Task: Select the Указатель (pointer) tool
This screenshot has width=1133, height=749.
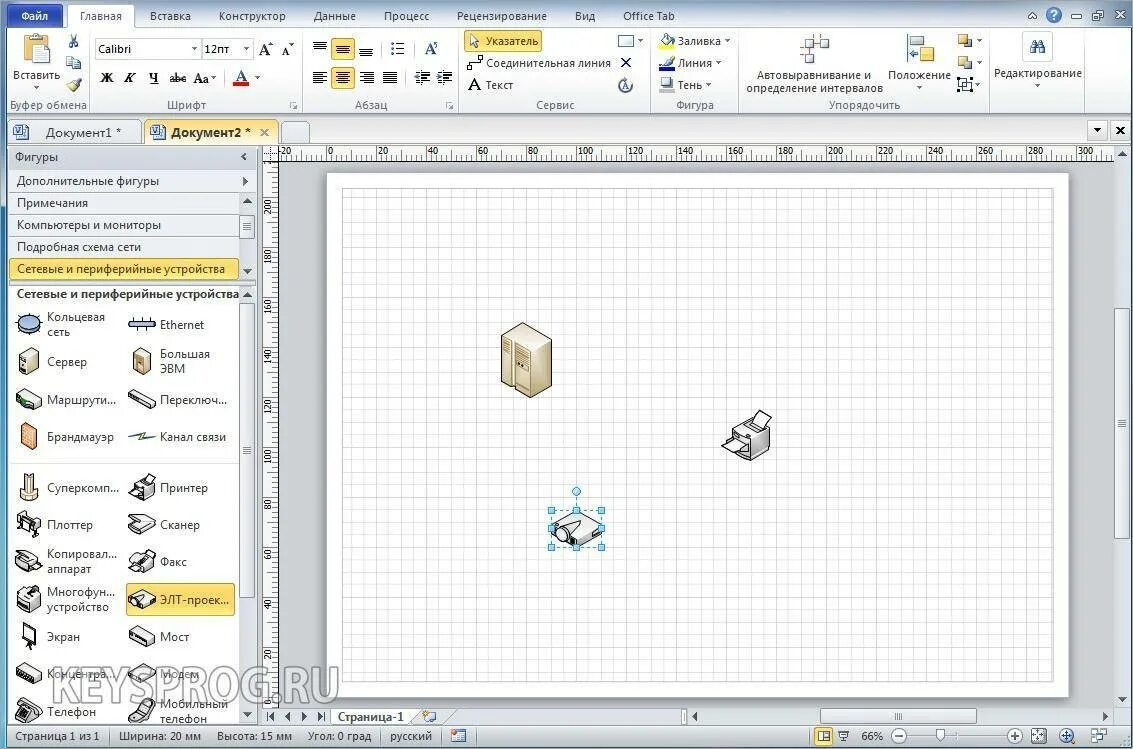Action: click(503, 41)
